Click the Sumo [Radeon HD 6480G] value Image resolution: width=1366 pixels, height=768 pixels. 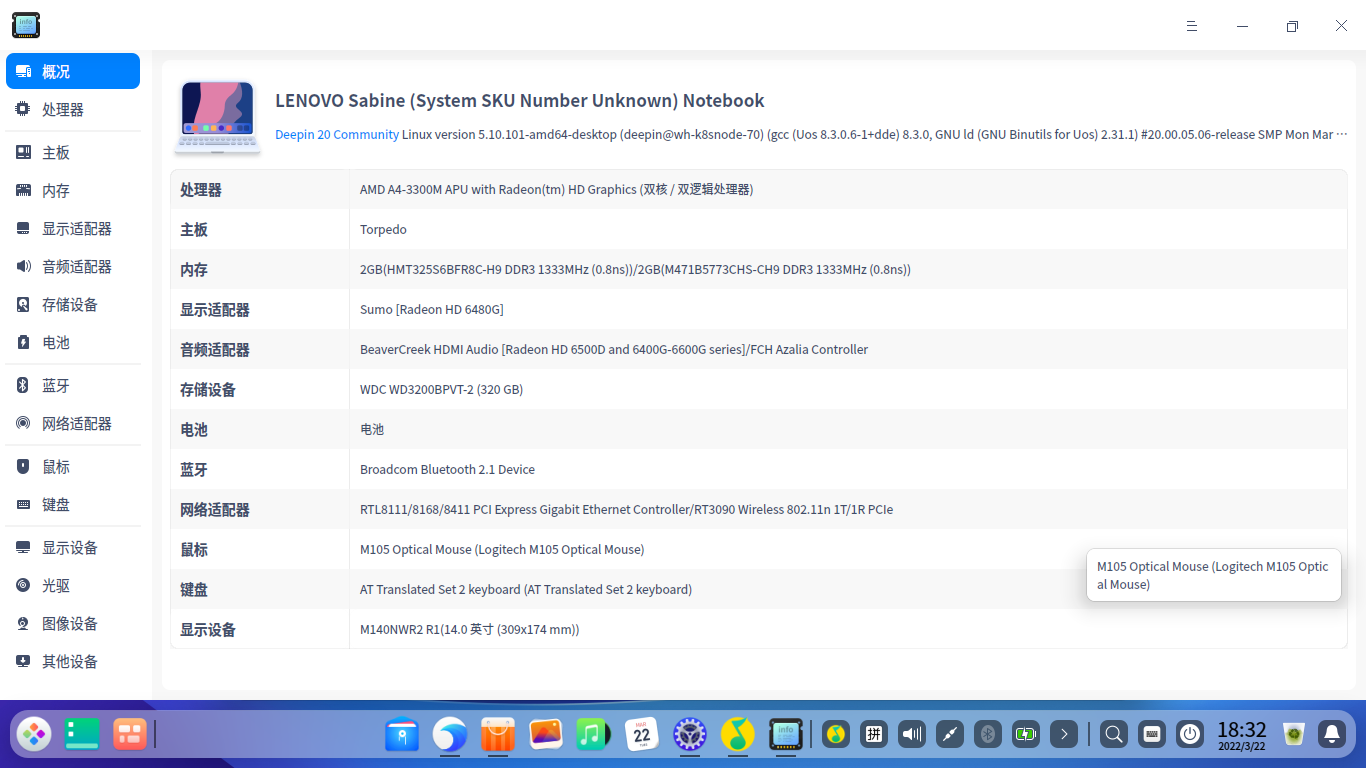pos(431,309)
